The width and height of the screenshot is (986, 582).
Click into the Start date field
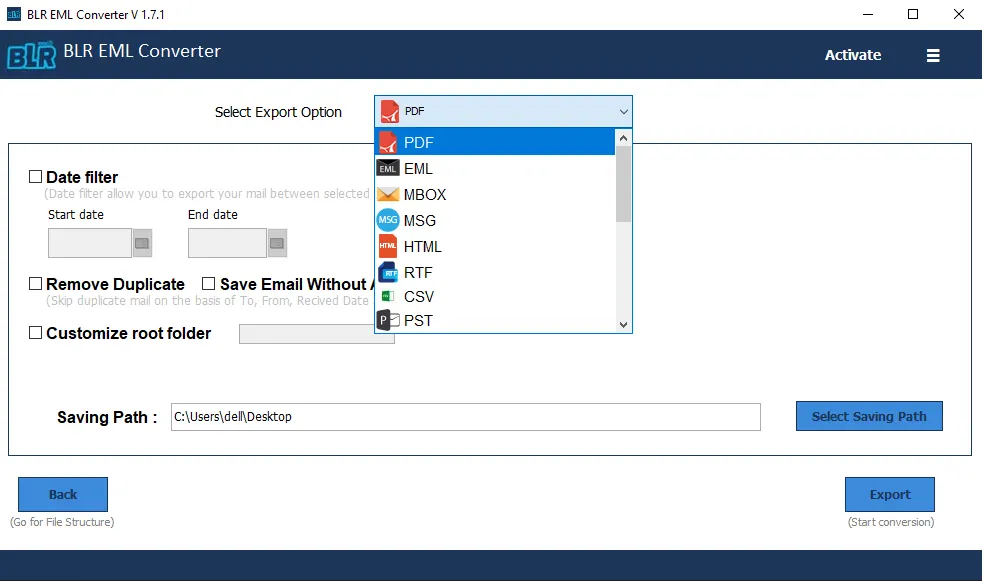tap(90, 243)
